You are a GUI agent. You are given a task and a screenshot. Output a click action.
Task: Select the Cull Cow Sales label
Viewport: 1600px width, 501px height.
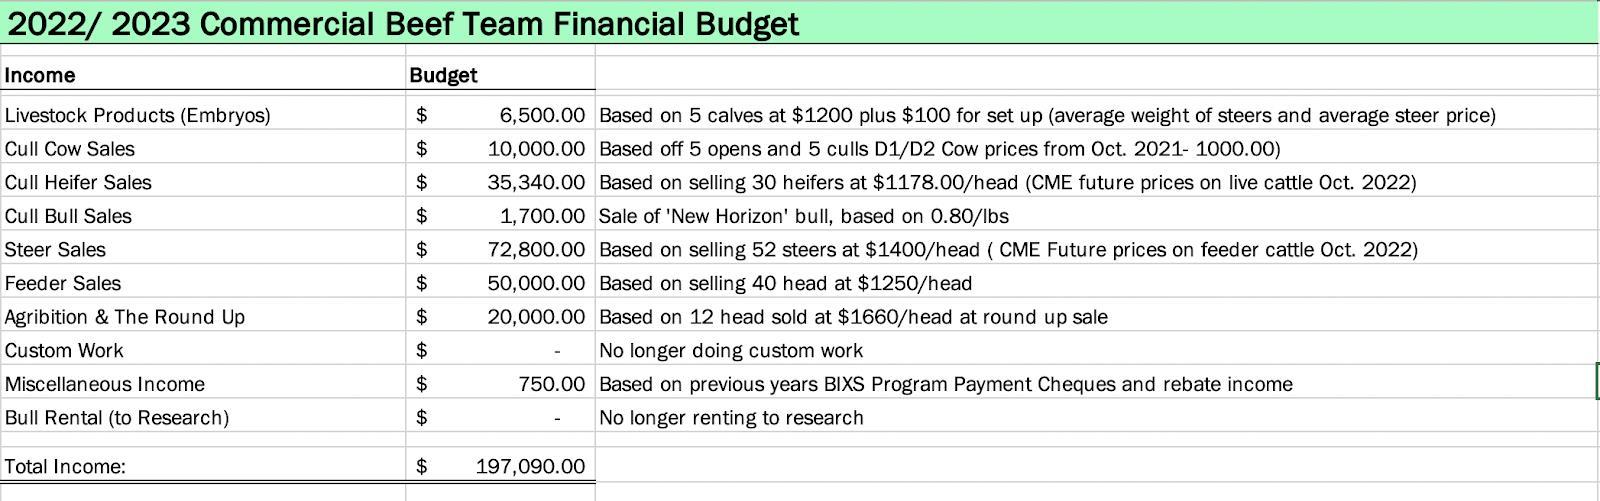point(70,149)
